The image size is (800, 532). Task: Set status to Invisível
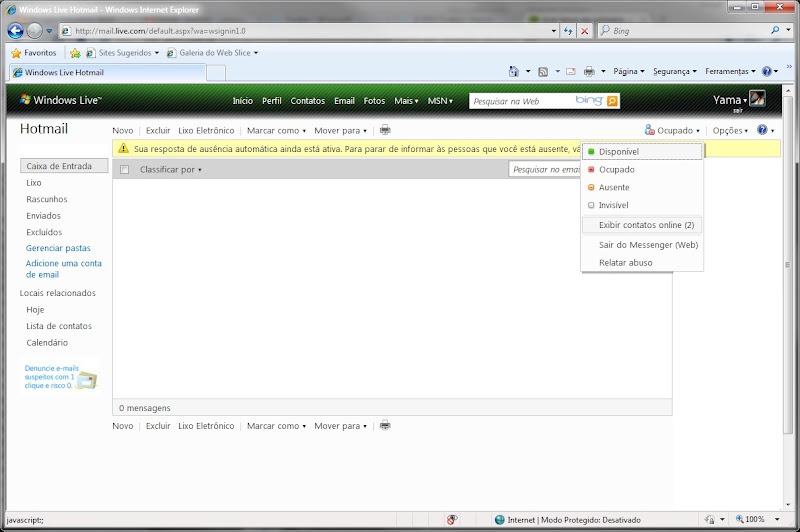pos(642,205)
